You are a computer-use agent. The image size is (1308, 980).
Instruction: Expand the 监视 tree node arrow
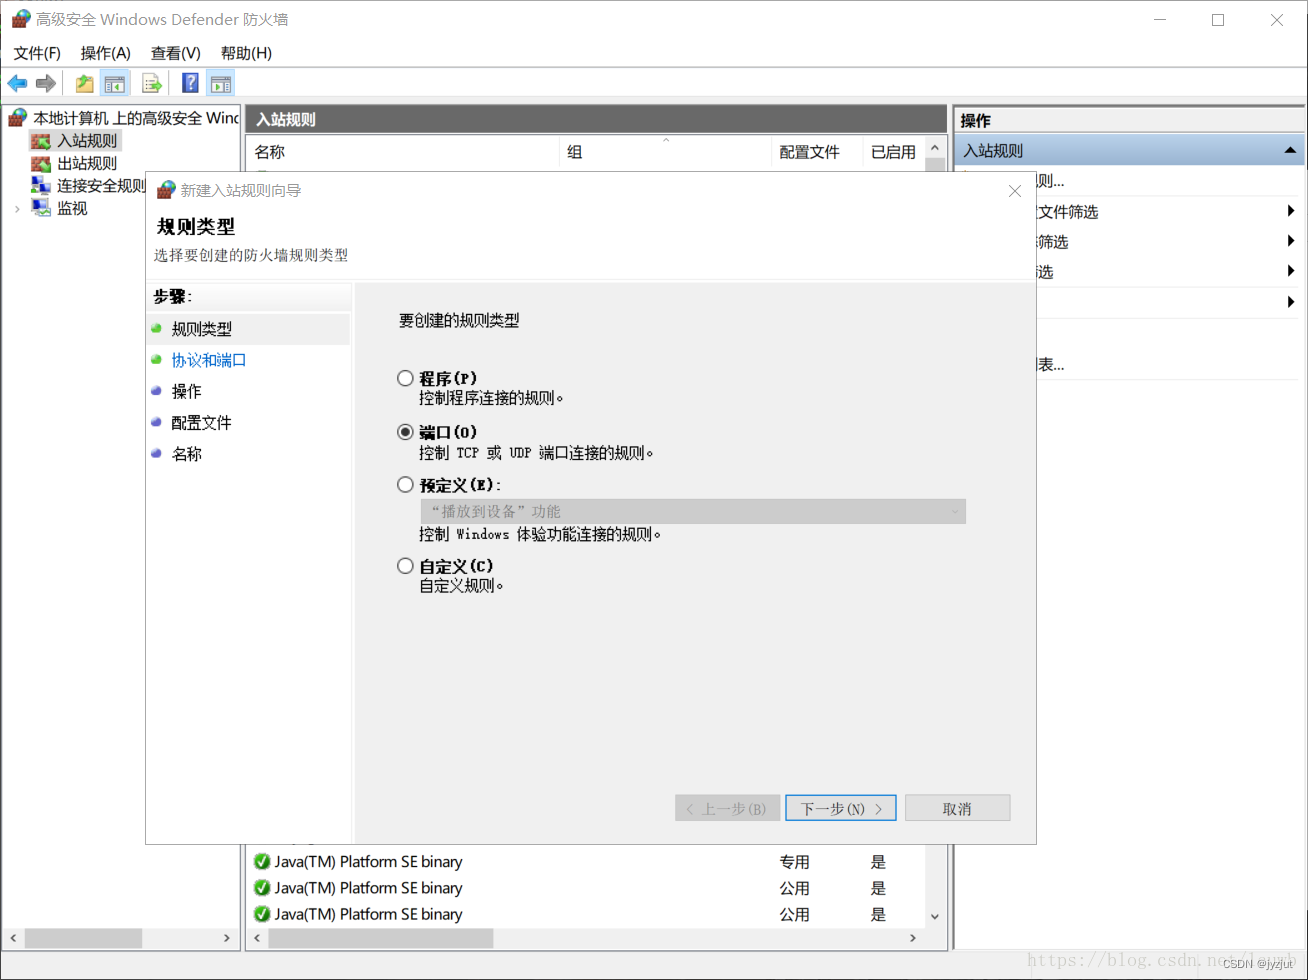(17, 208)
